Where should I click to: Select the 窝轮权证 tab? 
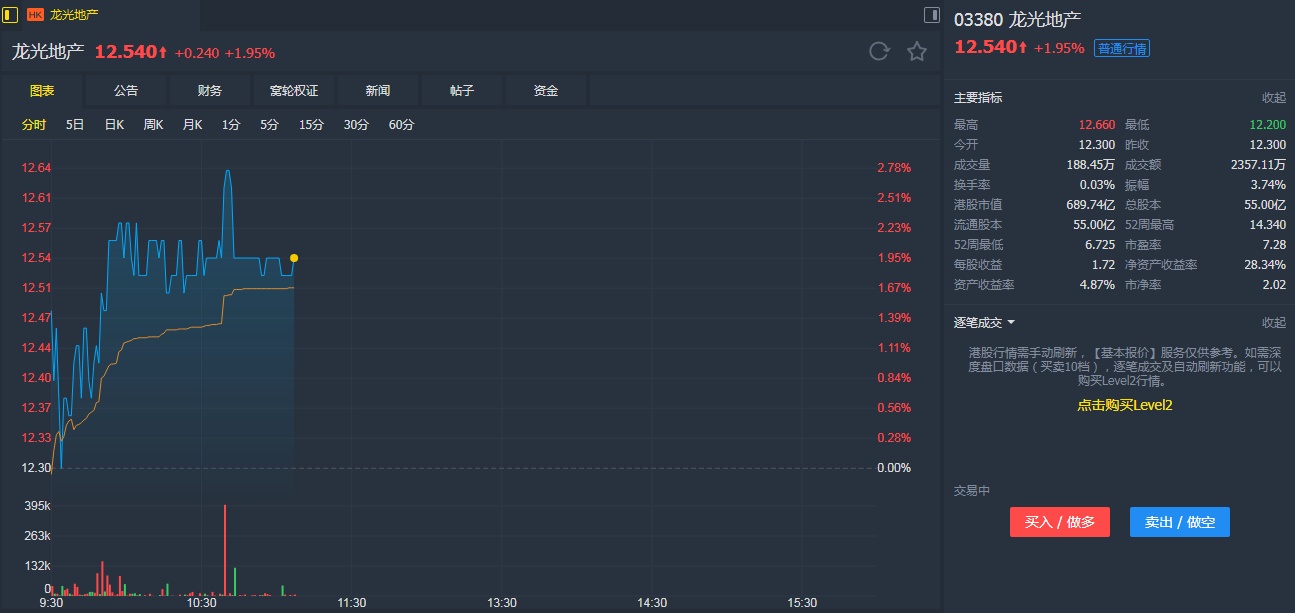click(294, 91)
